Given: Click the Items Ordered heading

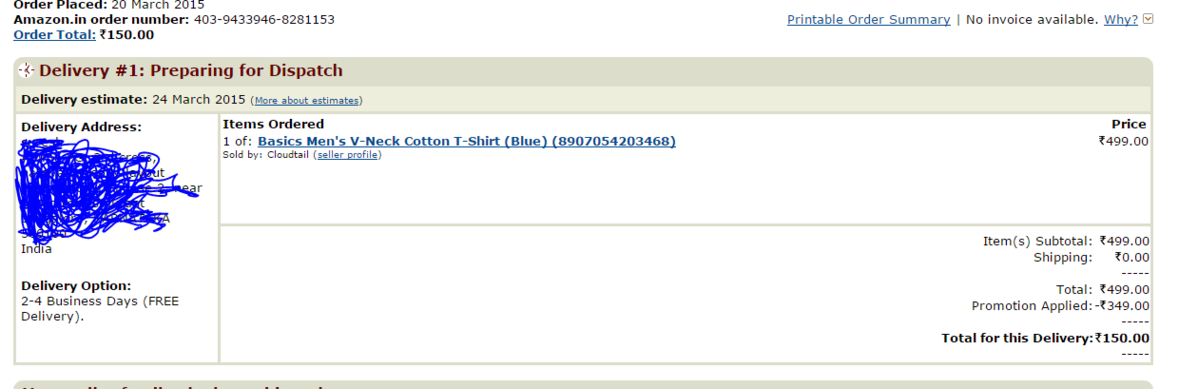Looking at the screenshot, I should [274, 124].
